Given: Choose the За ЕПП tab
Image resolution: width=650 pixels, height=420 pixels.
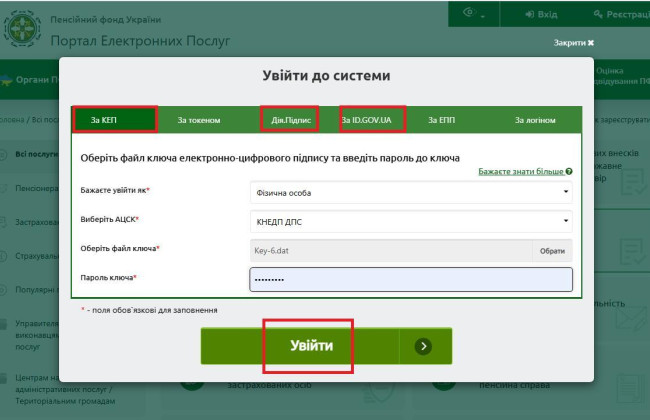Looking at the screenshot, I should (441, 120).
